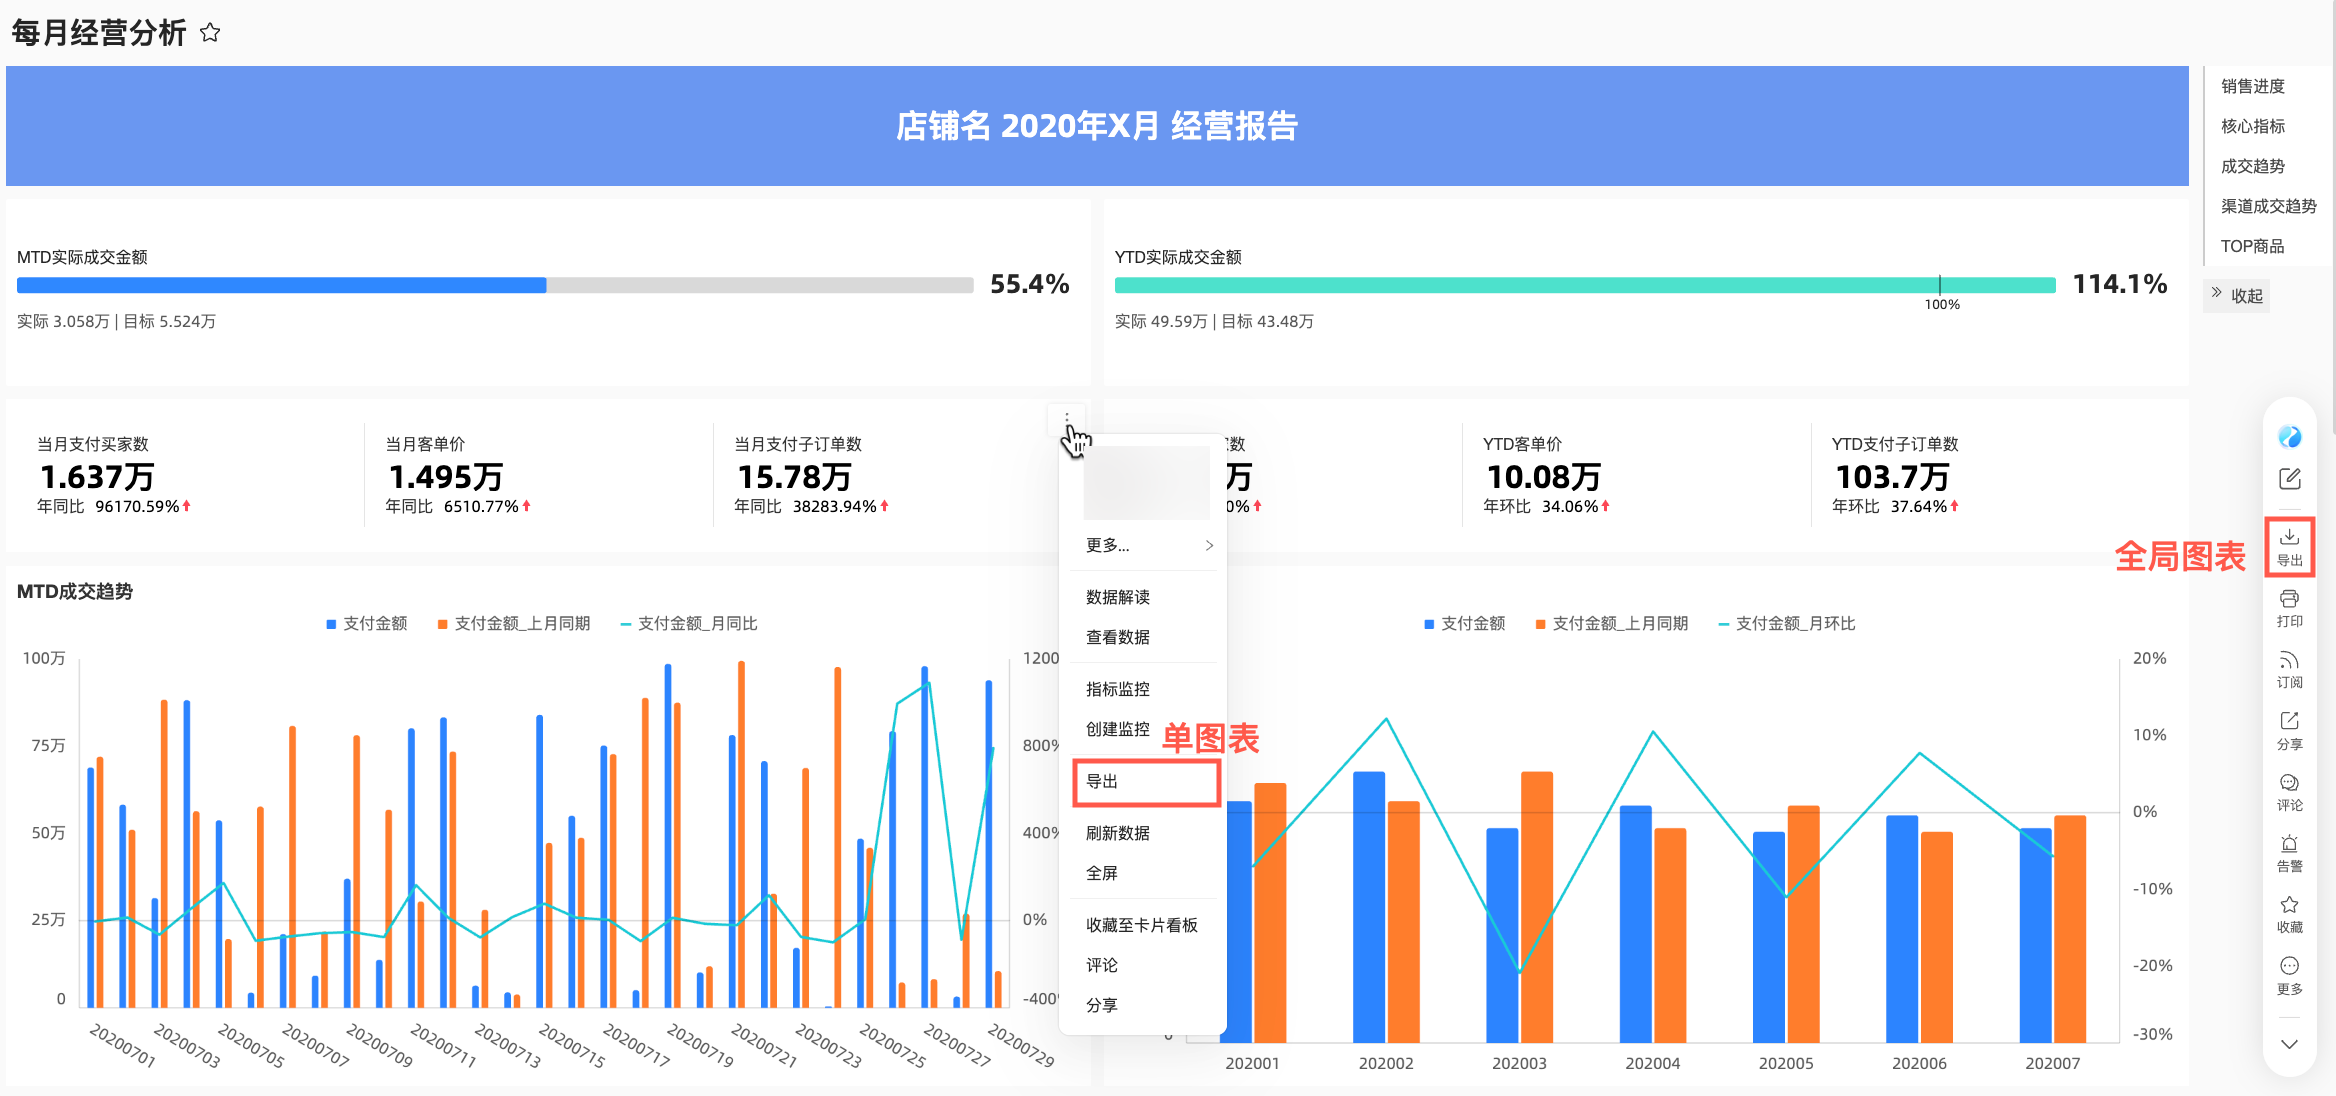The width and height of the screenshot is (2336, 1096).
Task: Click the star favorite icon beside dashboard title
Action: click(x=210, y=33)
